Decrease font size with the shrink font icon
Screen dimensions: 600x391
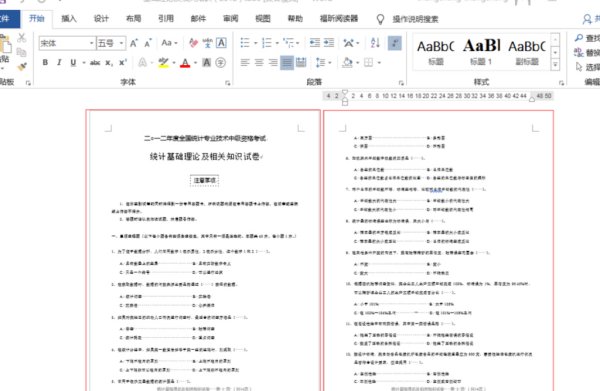click(x=148, y=43)
